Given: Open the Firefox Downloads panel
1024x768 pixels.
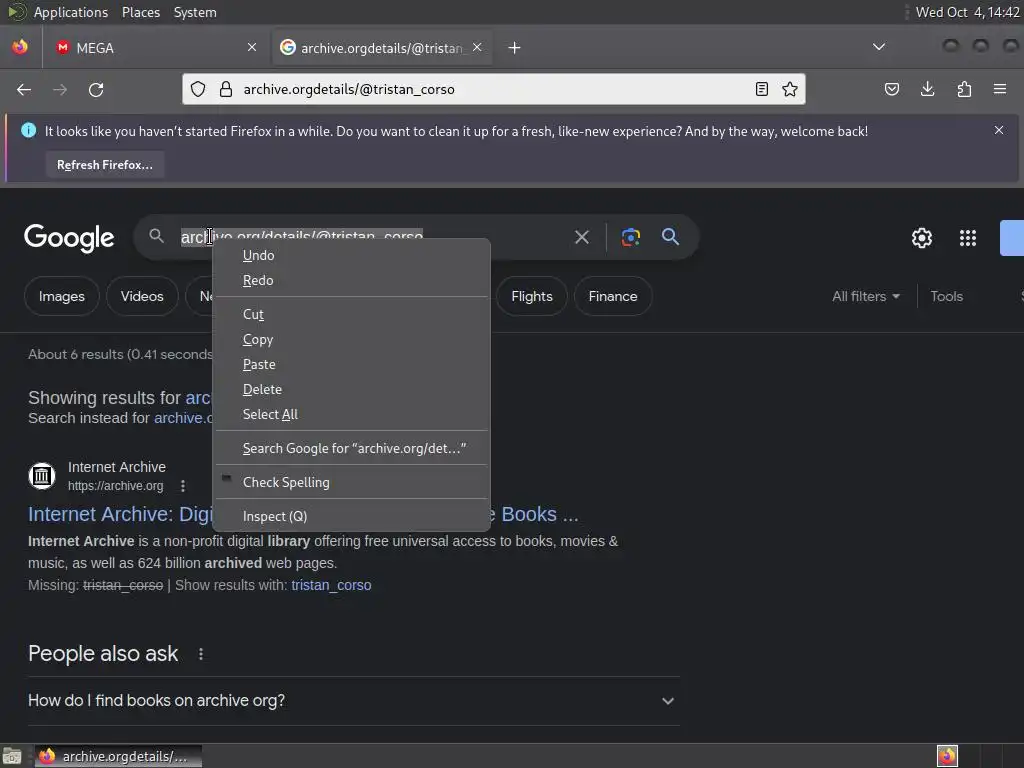Looking at the screenshot, I should 927,89.
